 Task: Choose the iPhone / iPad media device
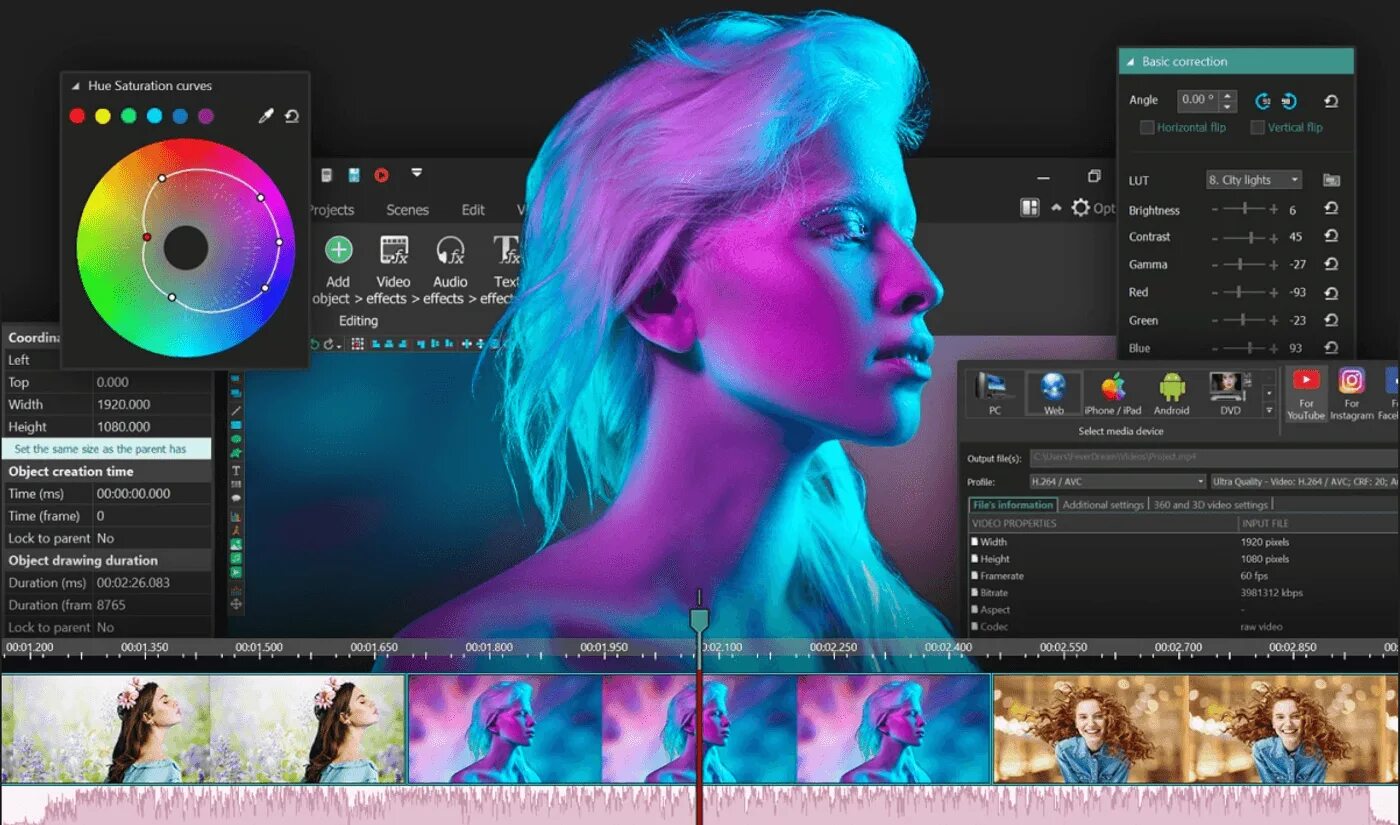click(x=1113, y=393)
